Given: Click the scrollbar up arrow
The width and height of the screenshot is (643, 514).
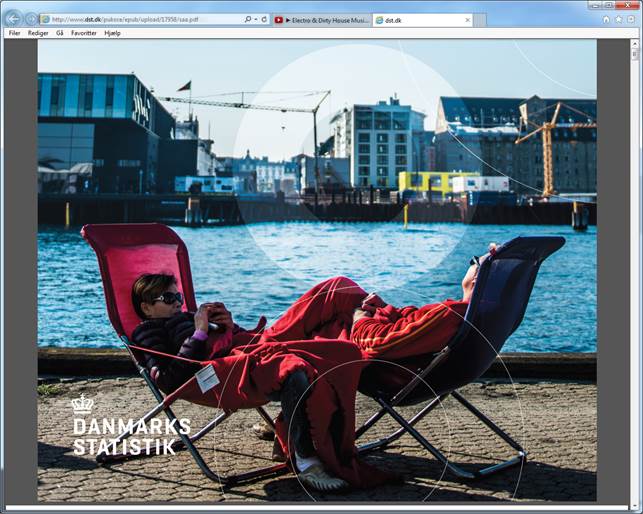Looking at the screenshot, I should pos(635,43).
